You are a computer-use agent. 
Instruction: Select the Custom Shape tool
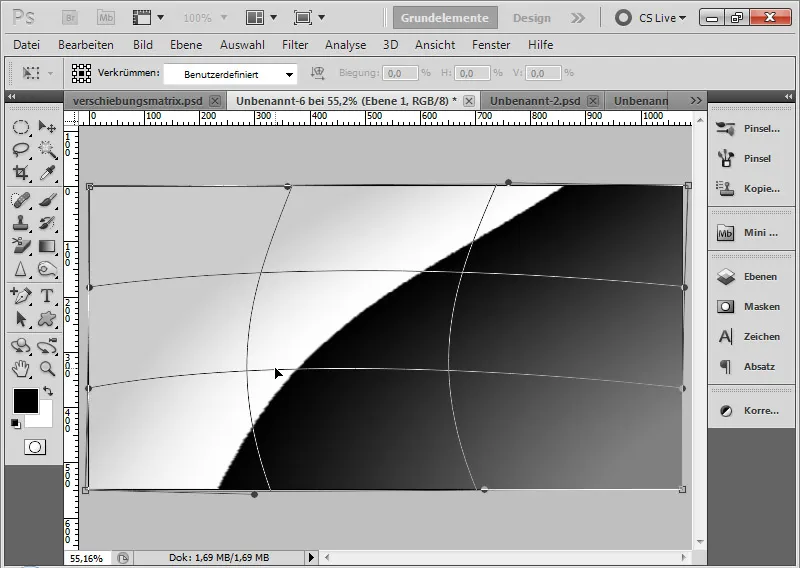(x=47, y=319)
